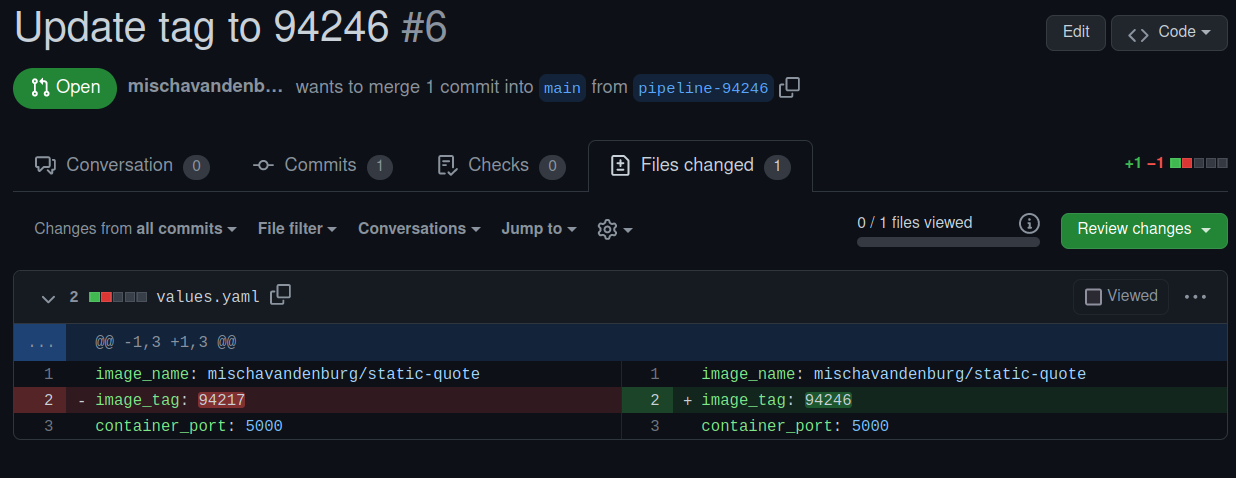The image size is (1236, 478).
Task: Click the diffstat squares next to +1 −1
Action: coord(1198,164)
